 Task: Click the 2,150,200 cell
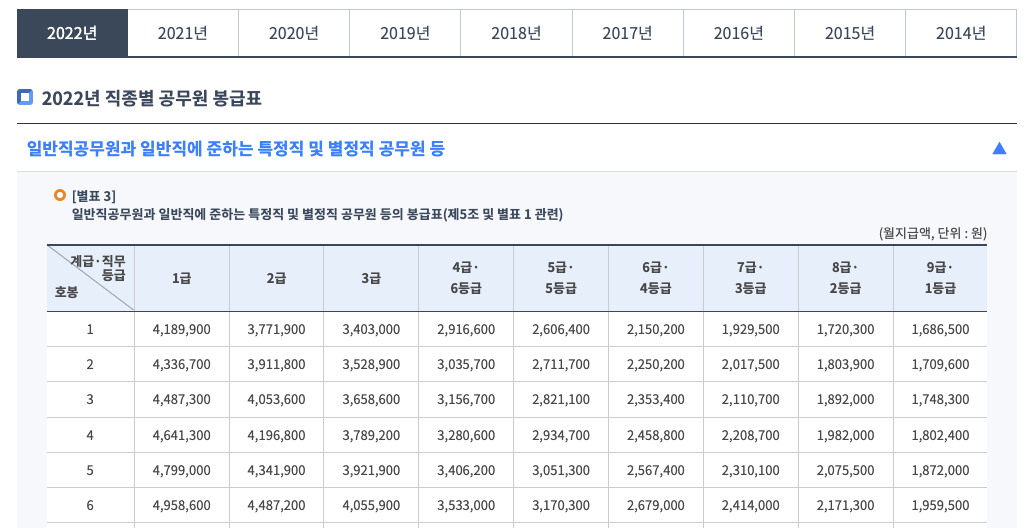[656, 329]
